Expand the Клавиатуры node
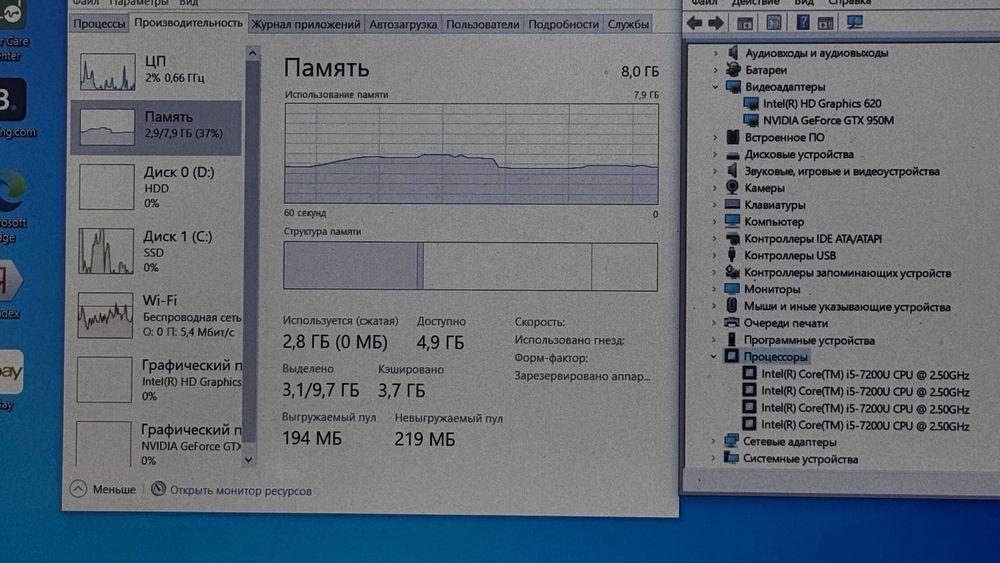This screenshot has height=563, width=1000. pos(716,205)
